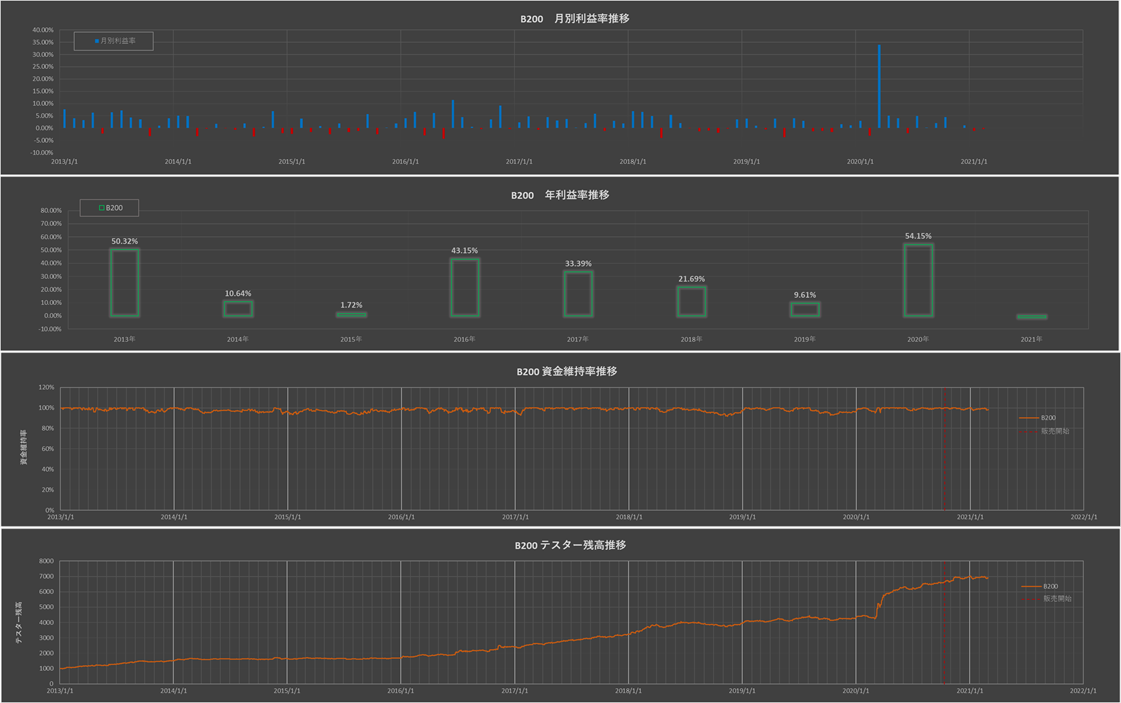Click the "B200 テスター残高推移" chart title
The width and height of the screenshot is (1121, 703).
571,546
